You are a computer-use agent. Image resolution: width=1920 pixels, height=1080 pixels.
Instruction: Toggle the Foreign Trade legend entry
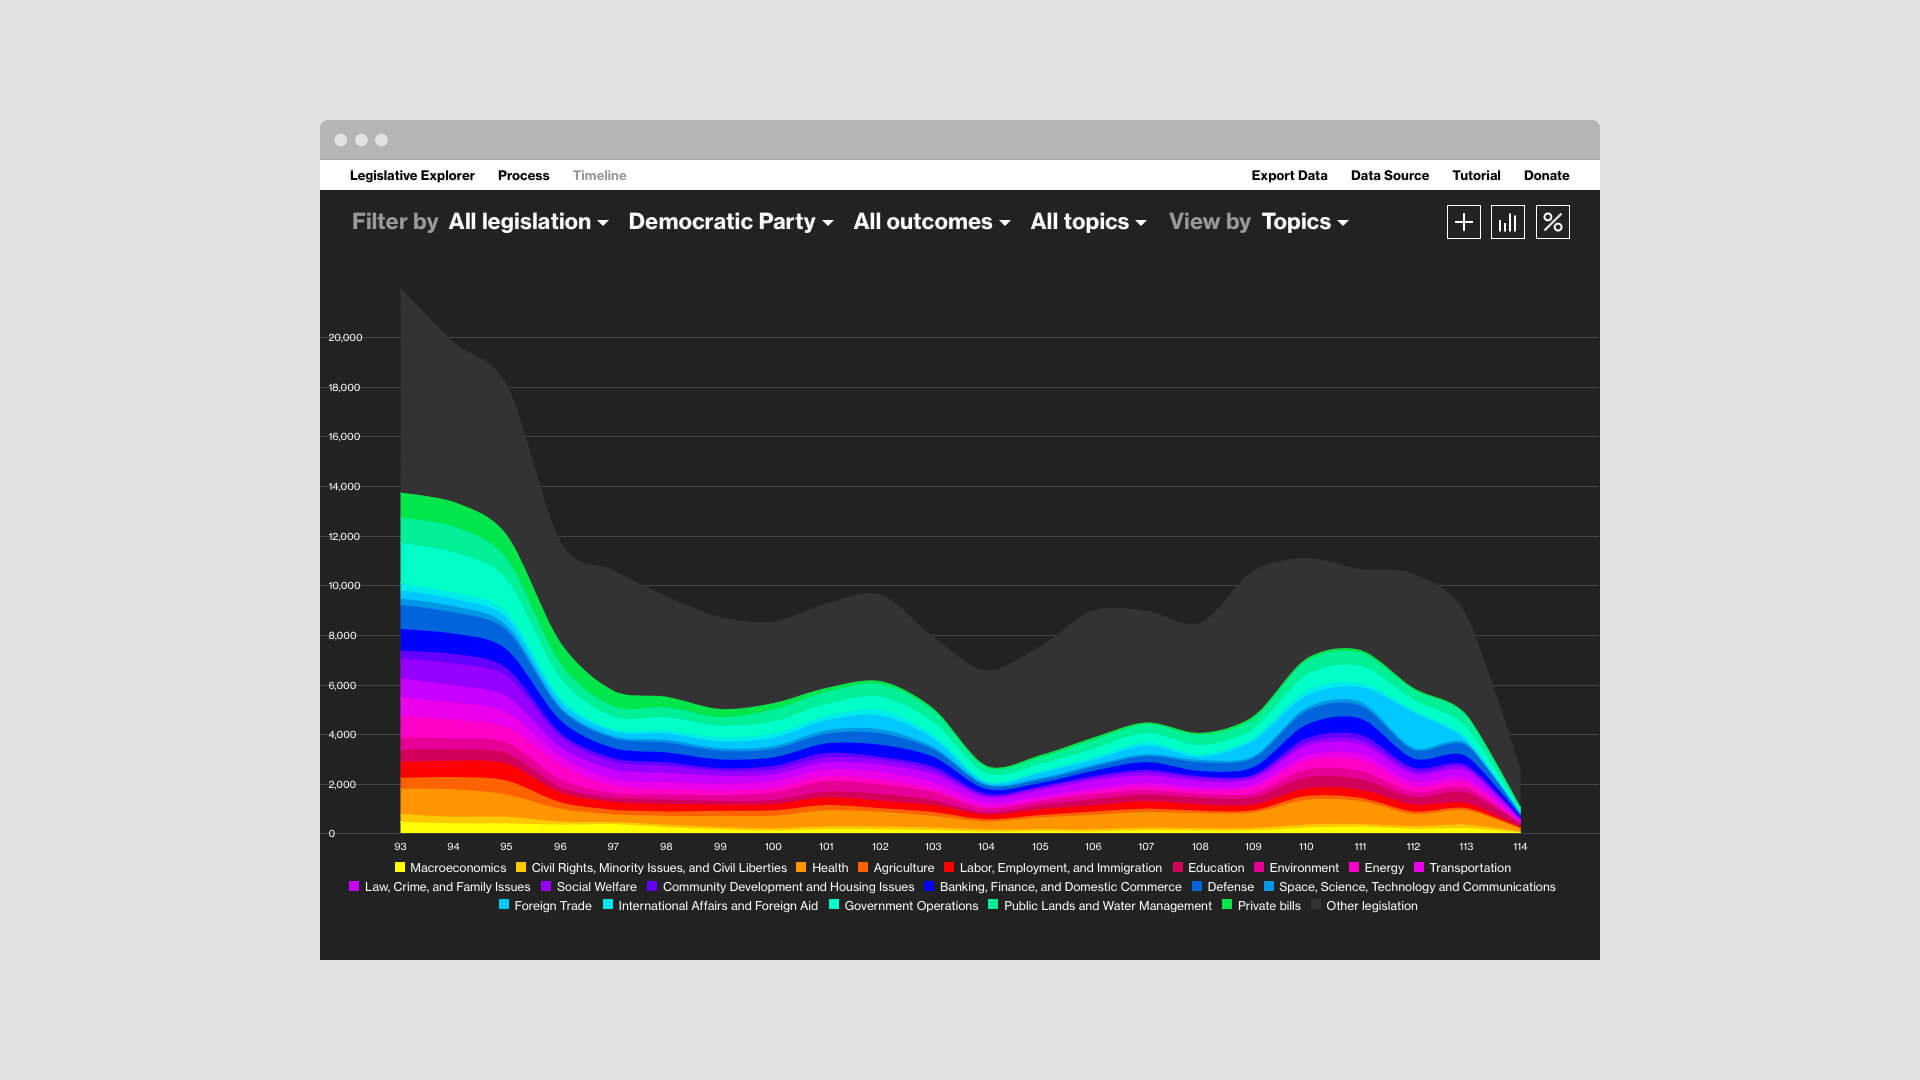(545, 906)
